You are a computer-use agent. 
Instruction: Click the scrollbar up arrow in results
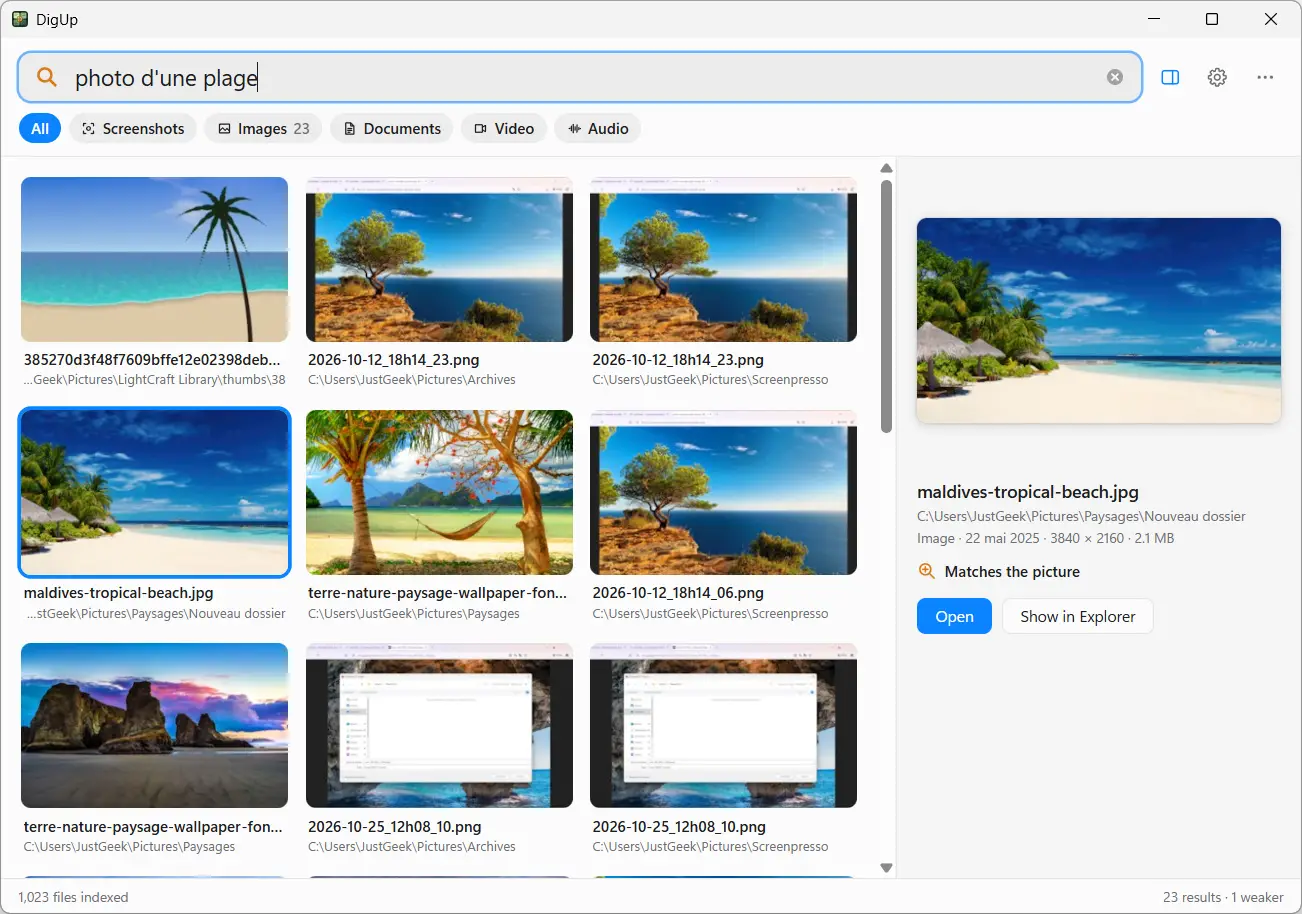click(x=886, y=169)
